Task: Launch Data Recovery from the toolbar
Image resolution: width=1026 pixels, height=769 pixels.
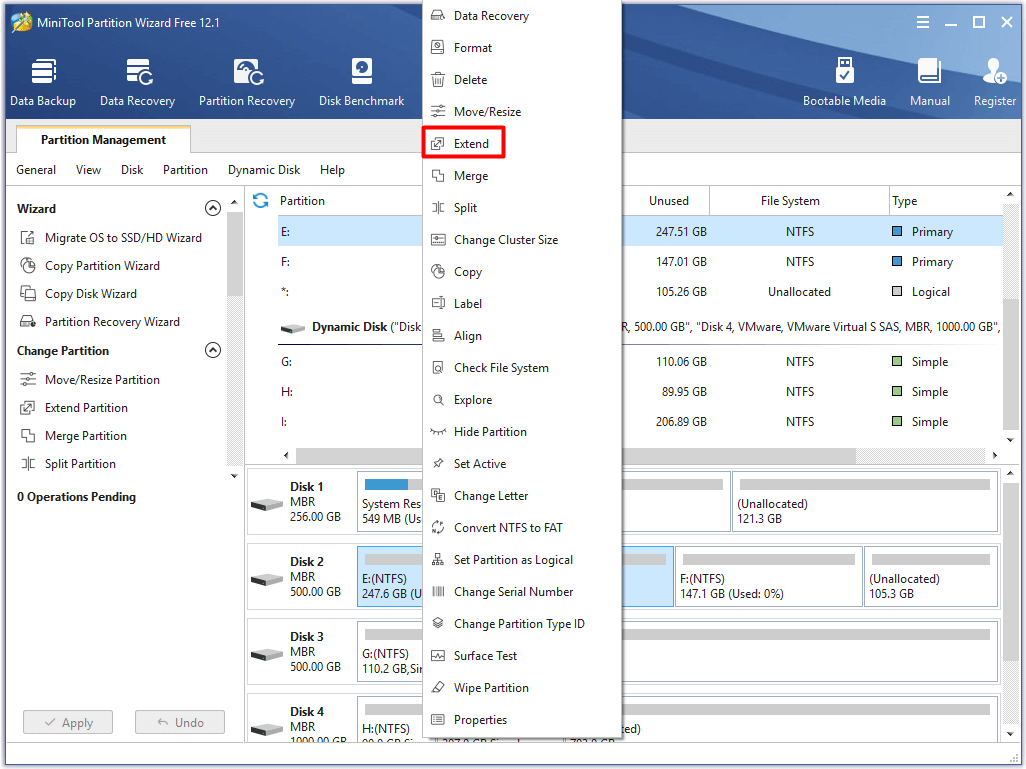Action: click(137, 82)
